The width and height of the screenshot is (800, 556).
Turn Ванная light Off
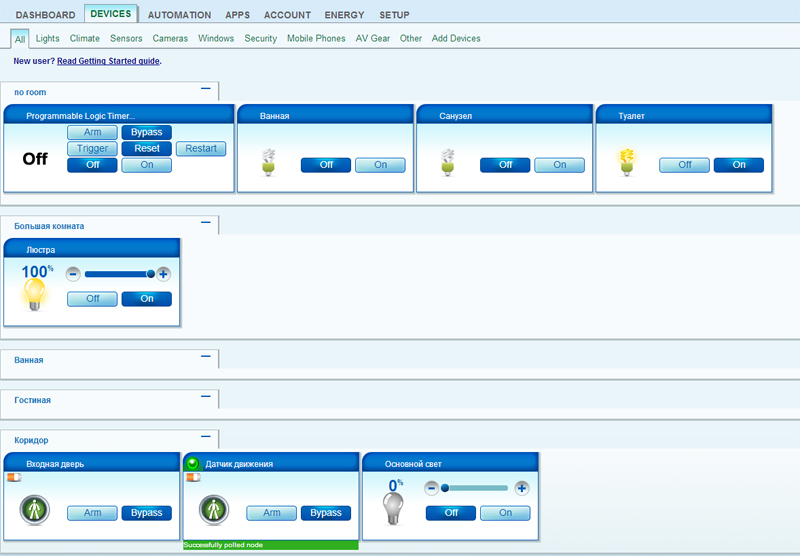click(x=326, y=165)
